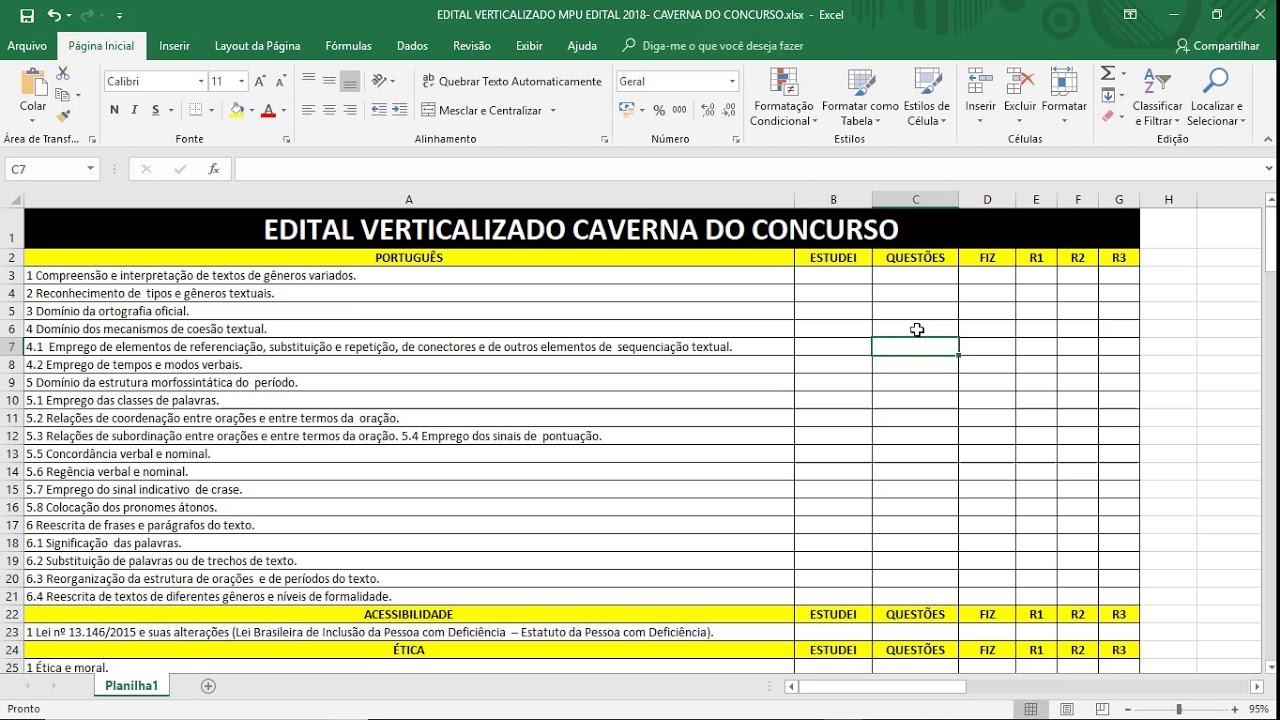Image resolution: width=1280 pixels, height=720 pixels.
Task: Increase the cell indent
Action: click(x=400, y=110)
